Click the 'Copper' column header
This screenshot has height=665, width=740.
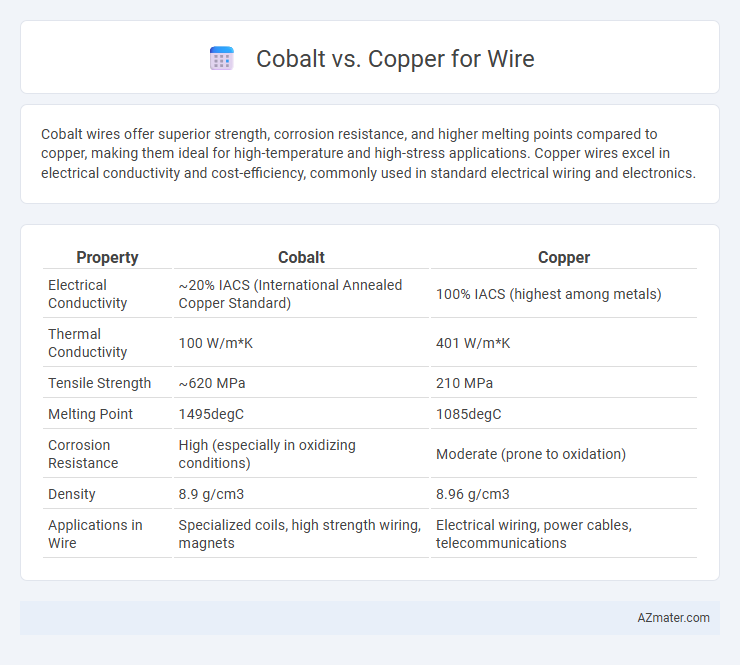563,257
